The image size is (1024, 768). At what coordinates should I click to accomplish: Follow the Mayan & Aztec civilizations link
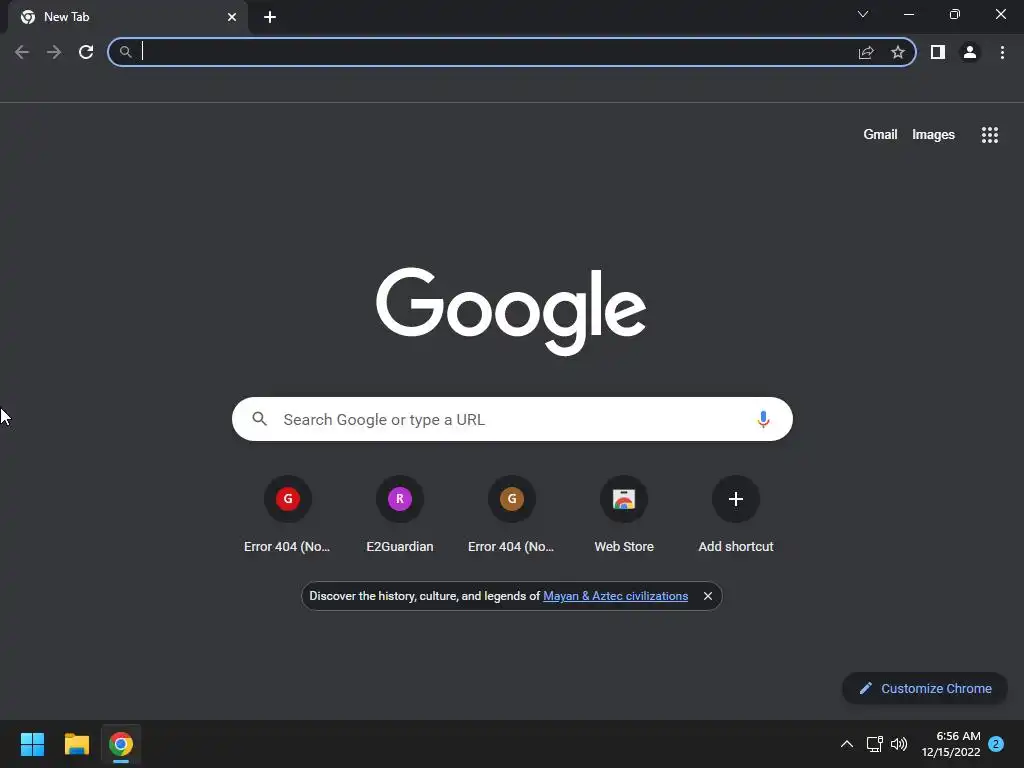click(615, 596)
